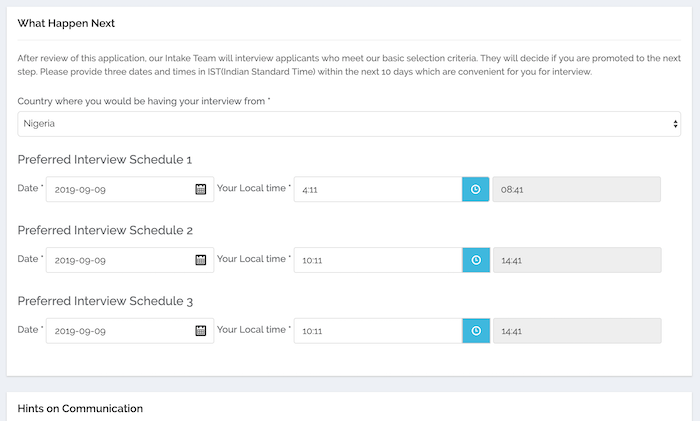Click the What Happen Next heading

pyautogui.click(x=66, y=23)
